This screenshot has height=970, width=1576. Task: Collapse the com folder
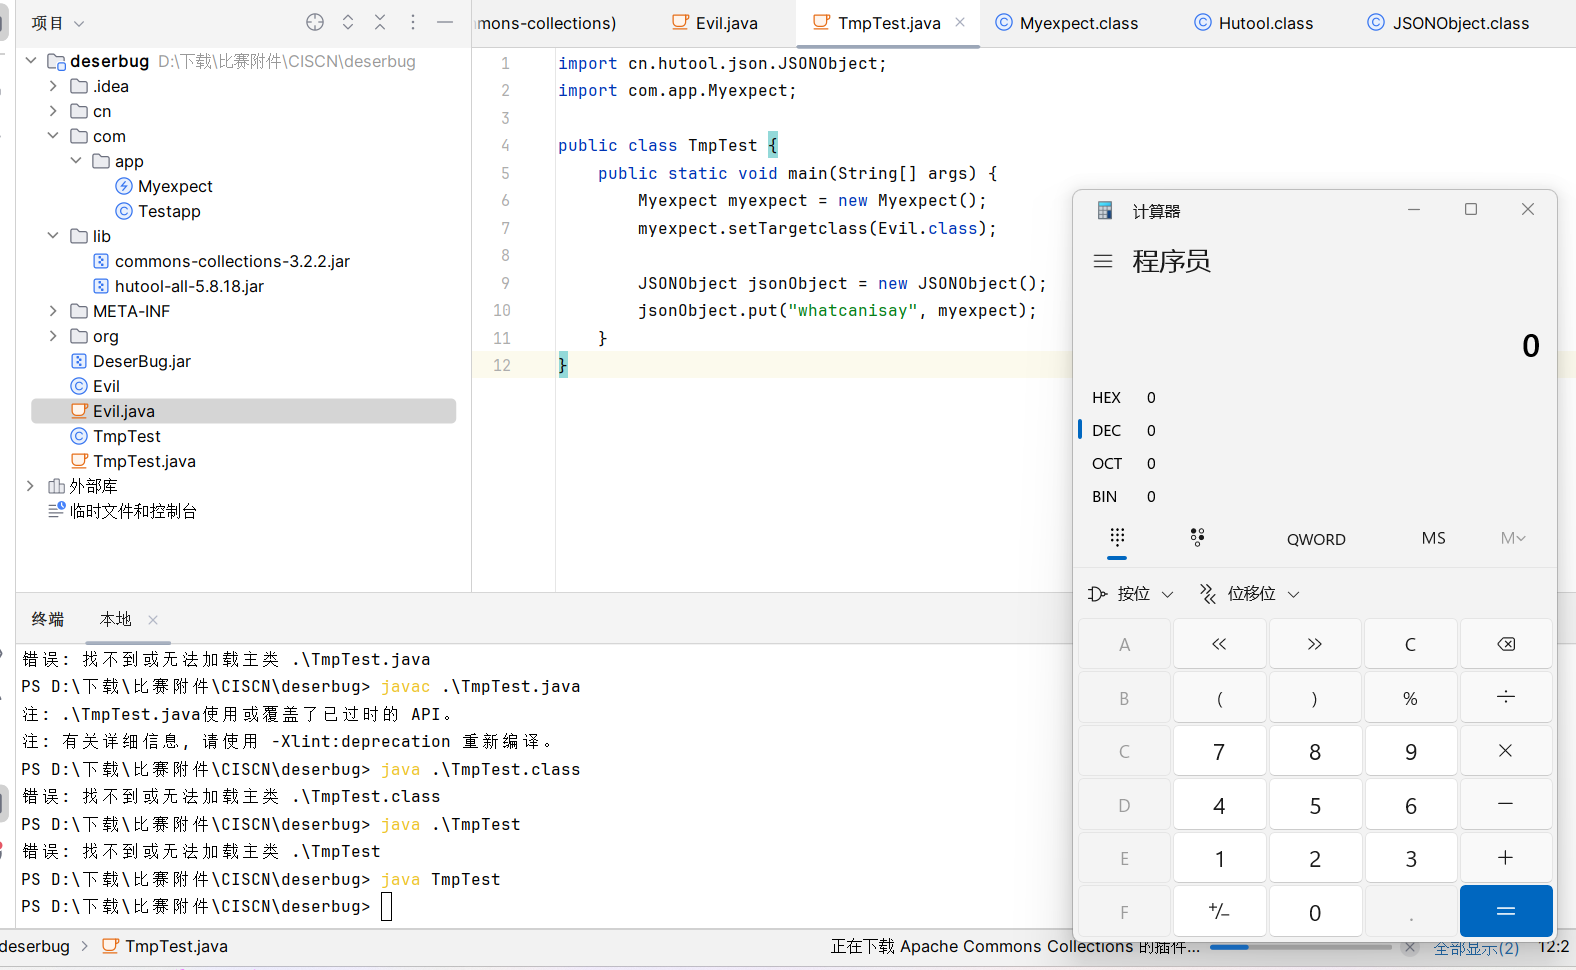point(53,136)
